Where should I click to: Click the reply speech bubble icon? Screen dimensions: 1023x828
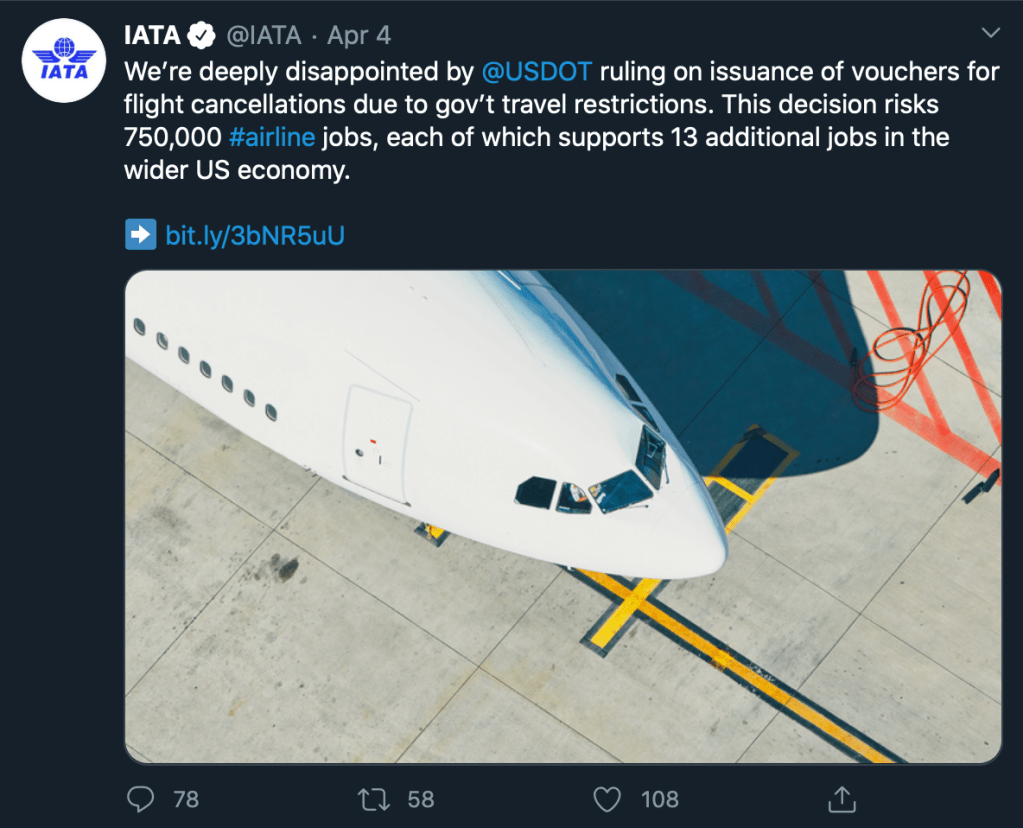coord(140,799)
